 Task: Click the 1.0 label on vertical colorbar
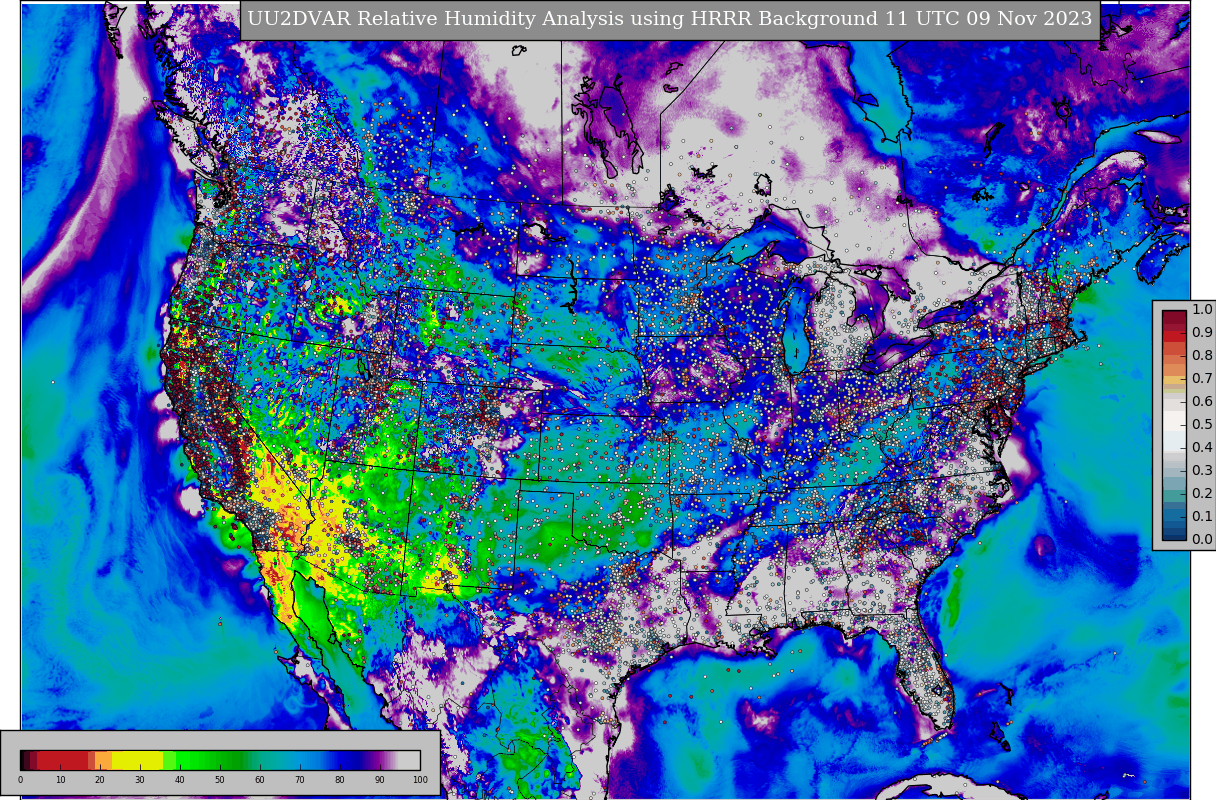(x=1202, y=310)
